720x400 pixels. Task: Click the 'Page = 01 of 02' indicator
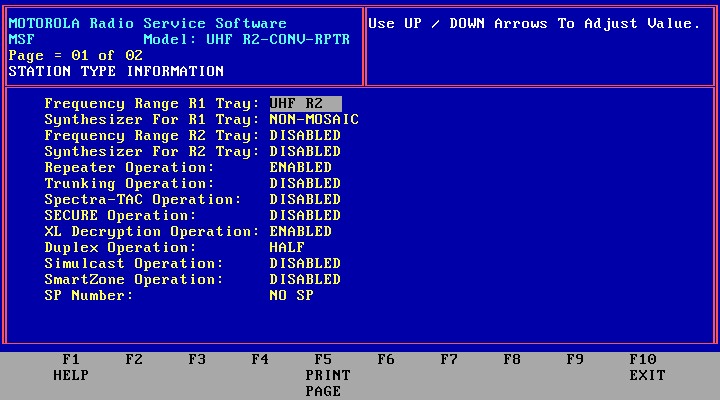pyautogui.click(x=76, y=56)
